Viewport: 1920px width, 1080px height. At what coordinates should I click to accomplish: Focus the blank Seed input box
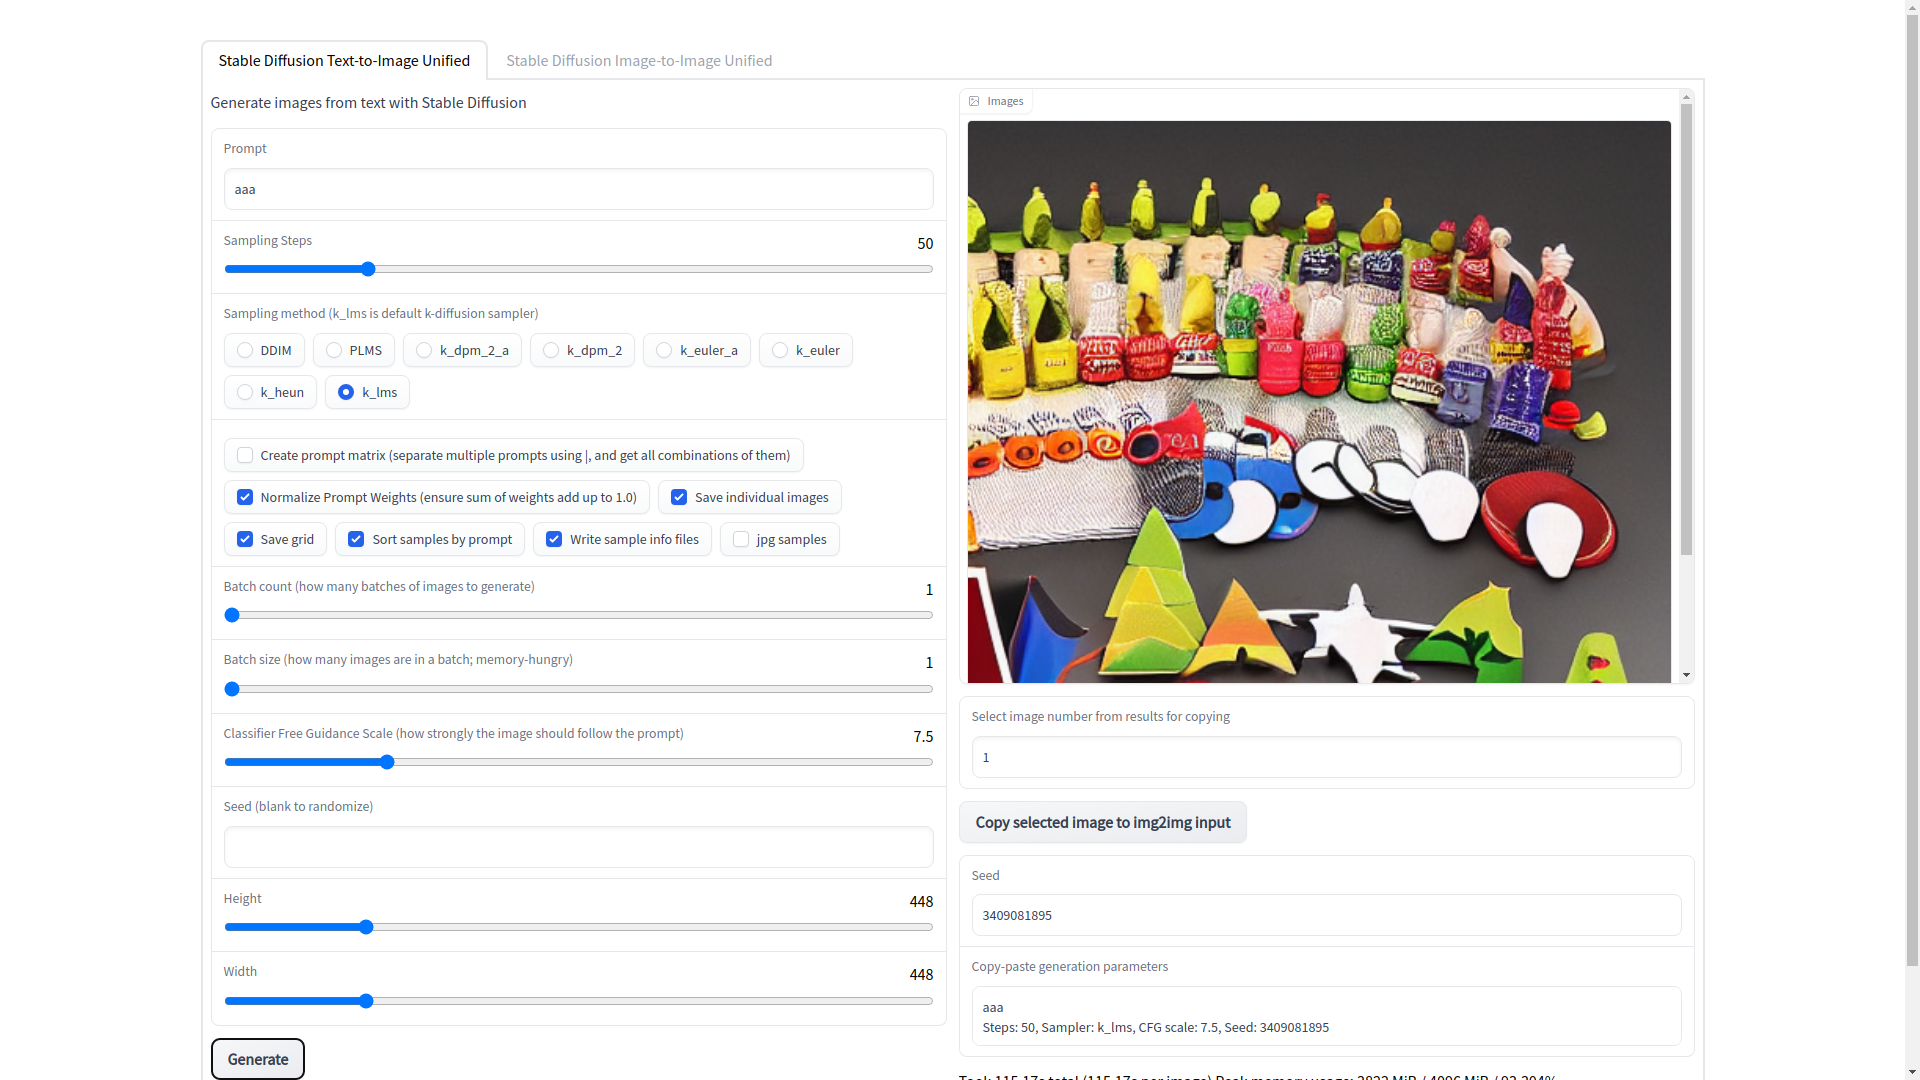click(x=578, y=847)
